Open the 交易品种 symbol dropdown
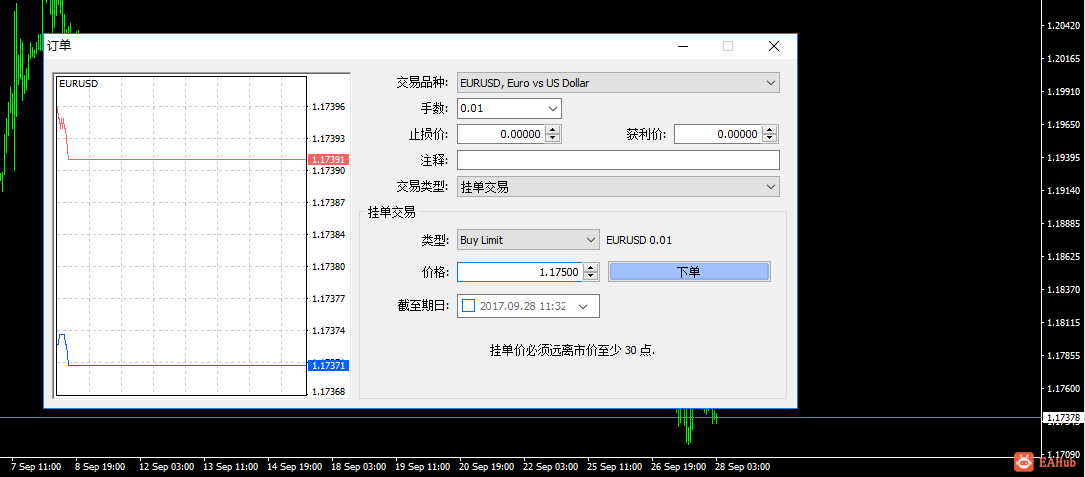The width and height of the screenshot is (1085, 477). pos(618,83)
